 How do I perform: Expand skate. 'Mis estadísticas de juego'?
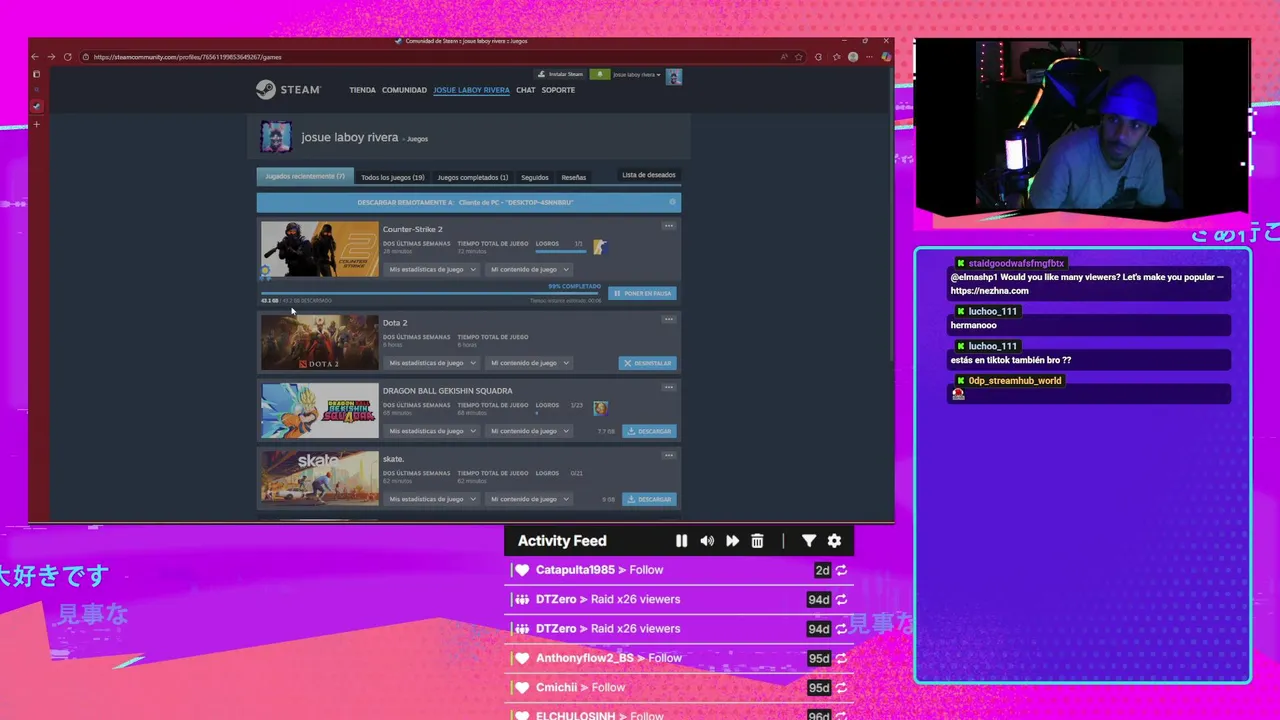point(431,499)
